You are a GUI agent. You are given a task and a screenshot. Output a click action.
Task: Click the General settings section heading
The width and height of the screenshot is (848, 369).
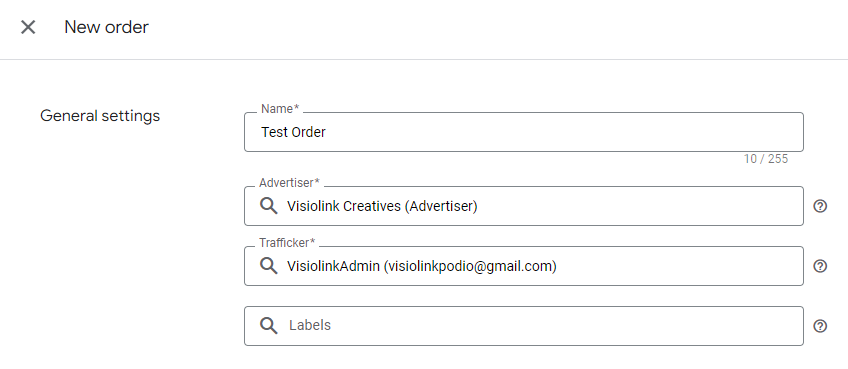click(100, 116)
